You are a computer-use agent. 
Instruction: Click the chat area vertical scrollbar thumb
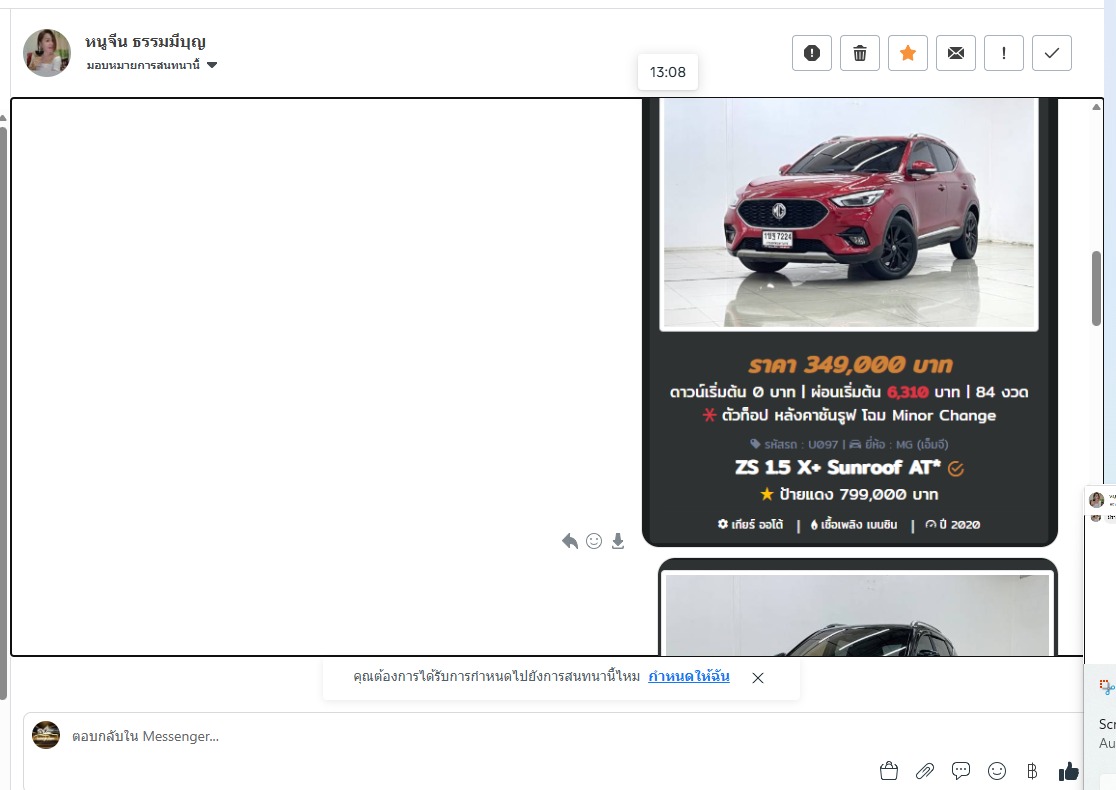tap(1096, 289)
